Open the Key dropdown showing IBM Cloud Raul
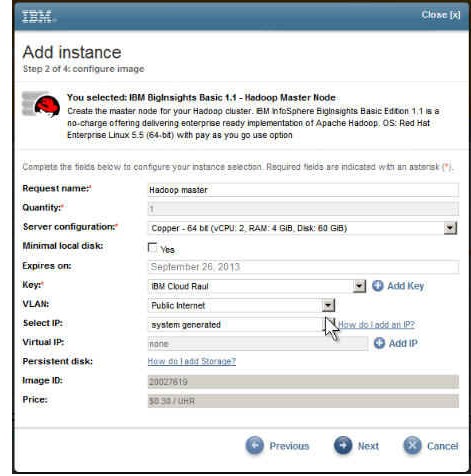This screenshot has height=476, width=471. (257, 286)
